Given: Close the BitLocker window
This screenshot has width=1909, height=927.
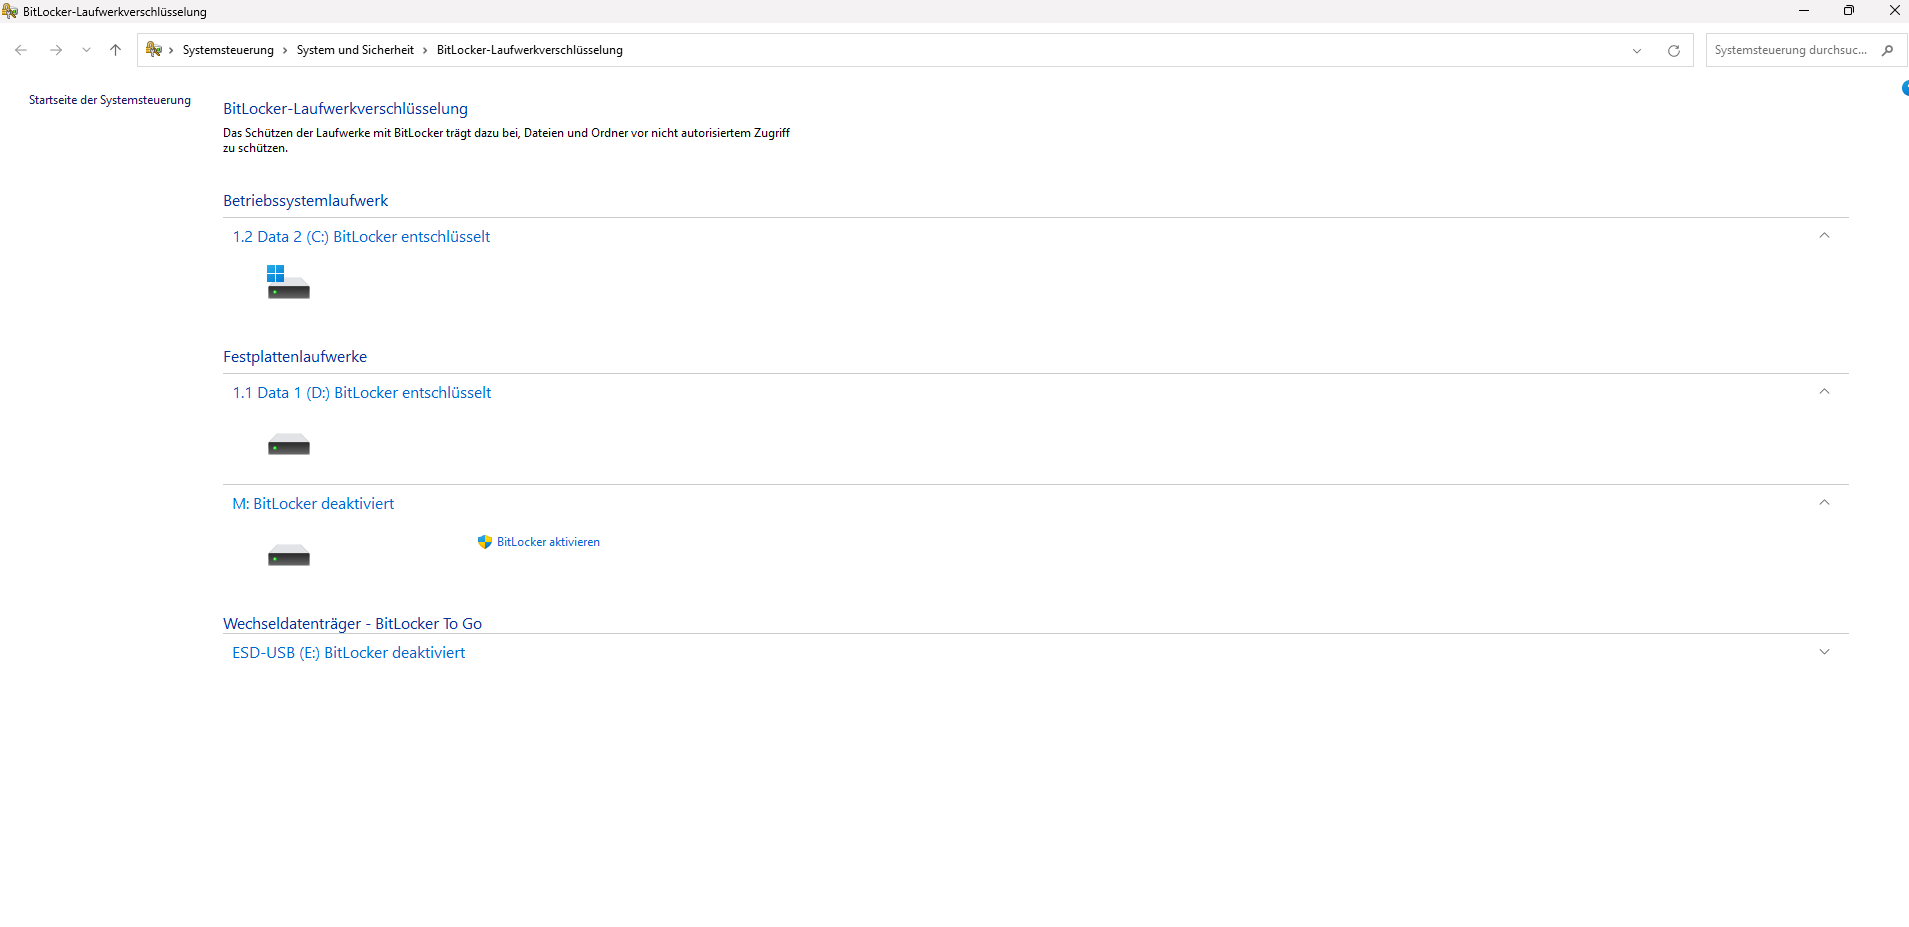Looking at the screenshot, I should tap(1894, 11).
